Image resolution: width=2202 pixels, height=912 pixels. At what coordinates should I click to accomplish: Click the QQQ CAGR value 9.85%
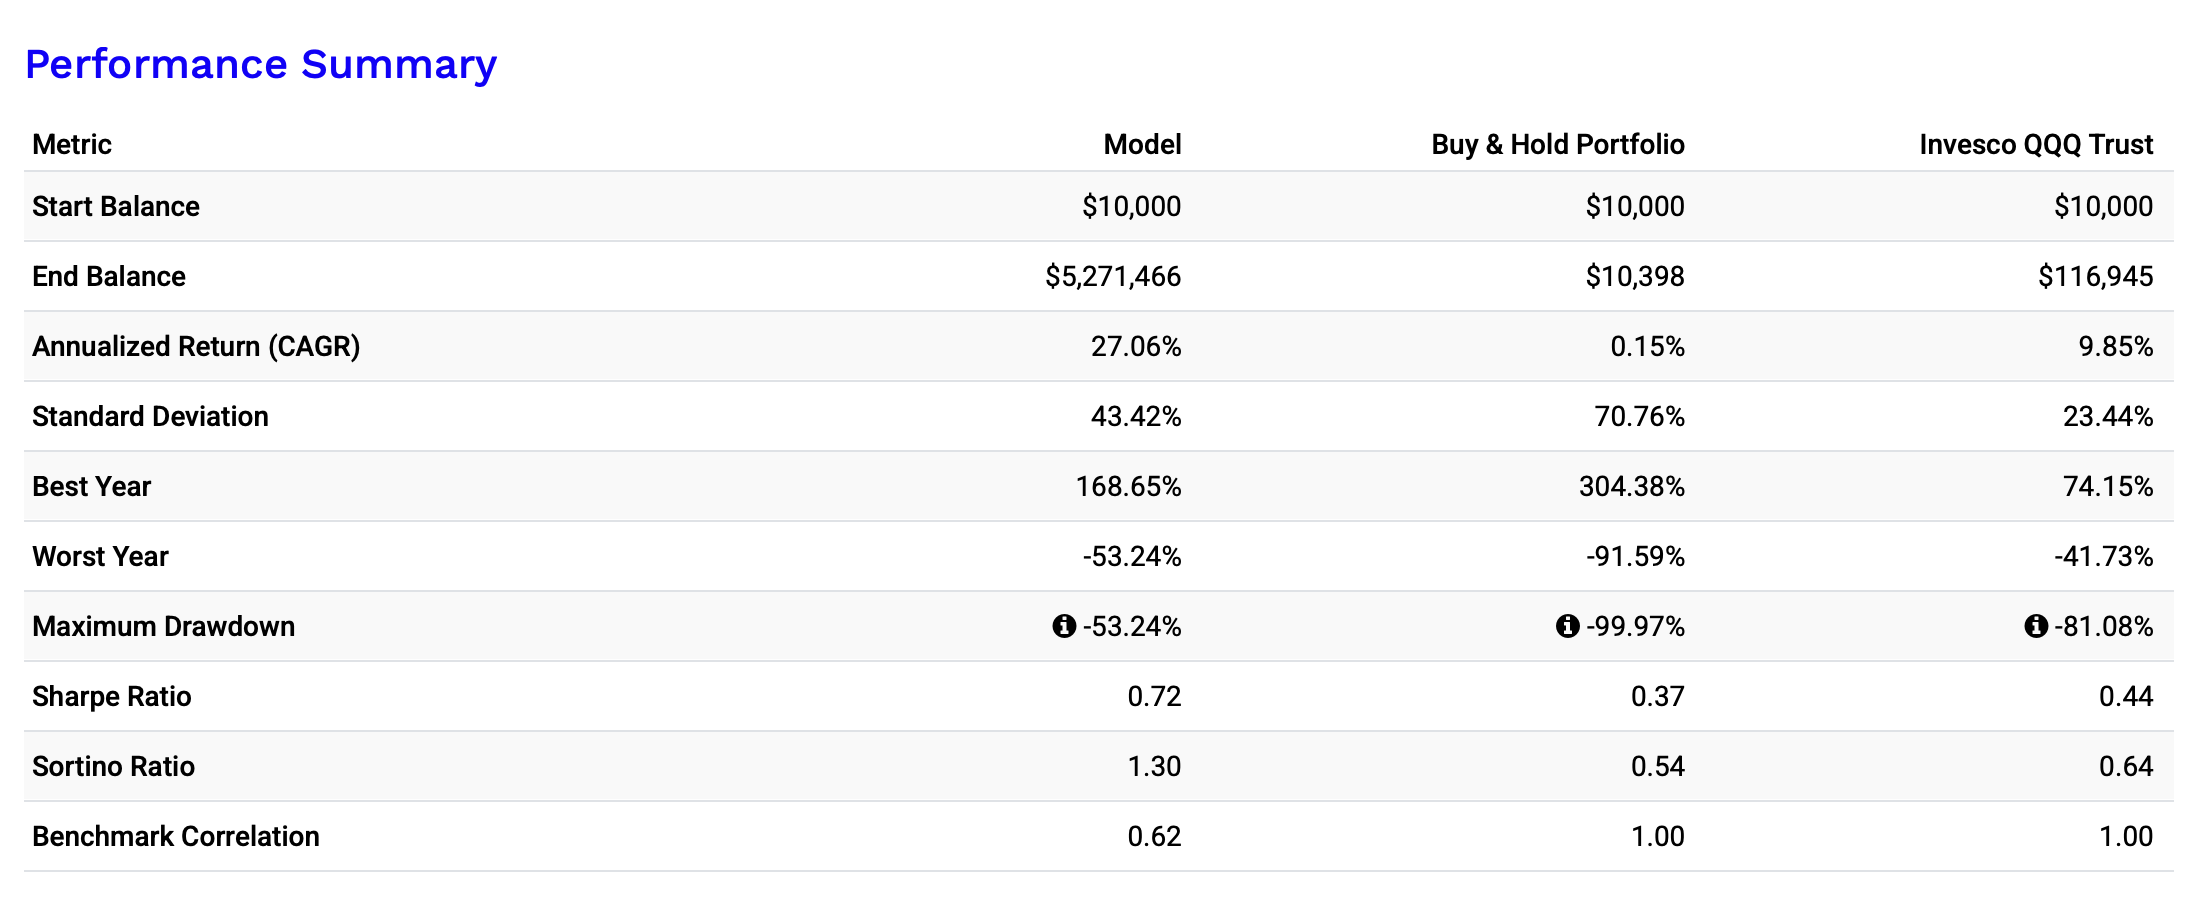click(2116, 346)
